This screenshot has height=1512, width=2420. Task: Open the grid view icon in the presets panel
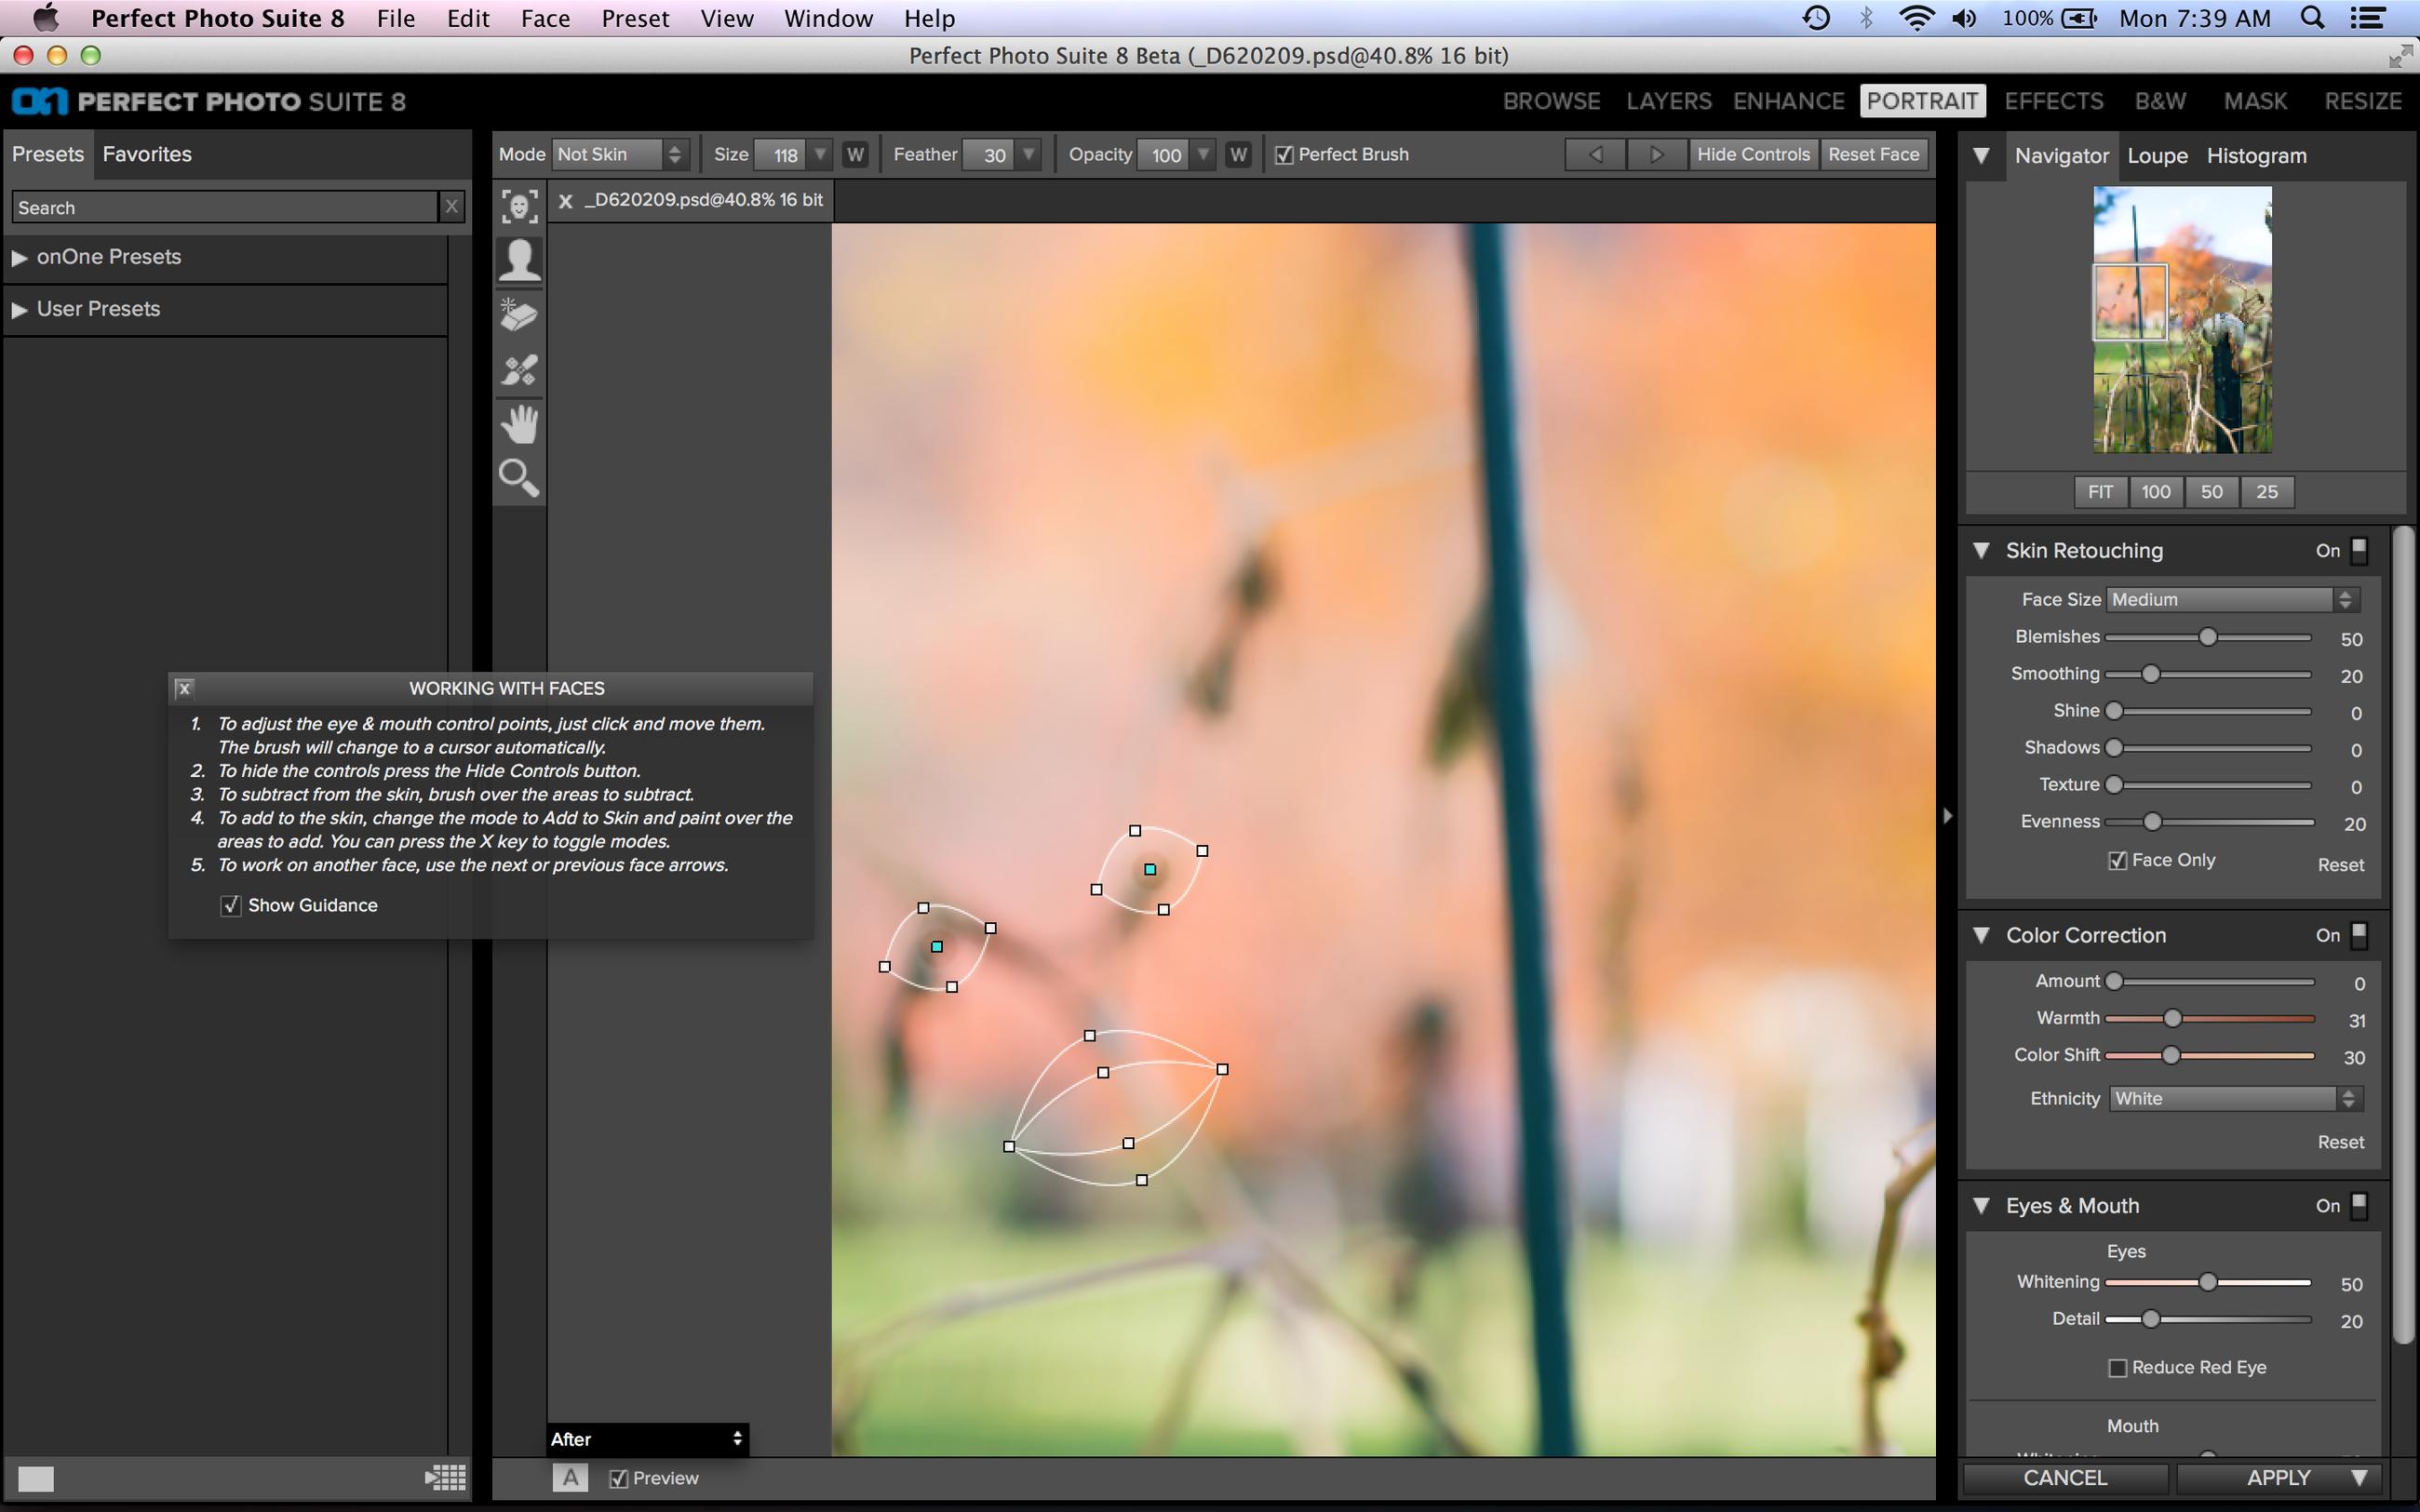pyautogui.click(x=445, y=1477)
